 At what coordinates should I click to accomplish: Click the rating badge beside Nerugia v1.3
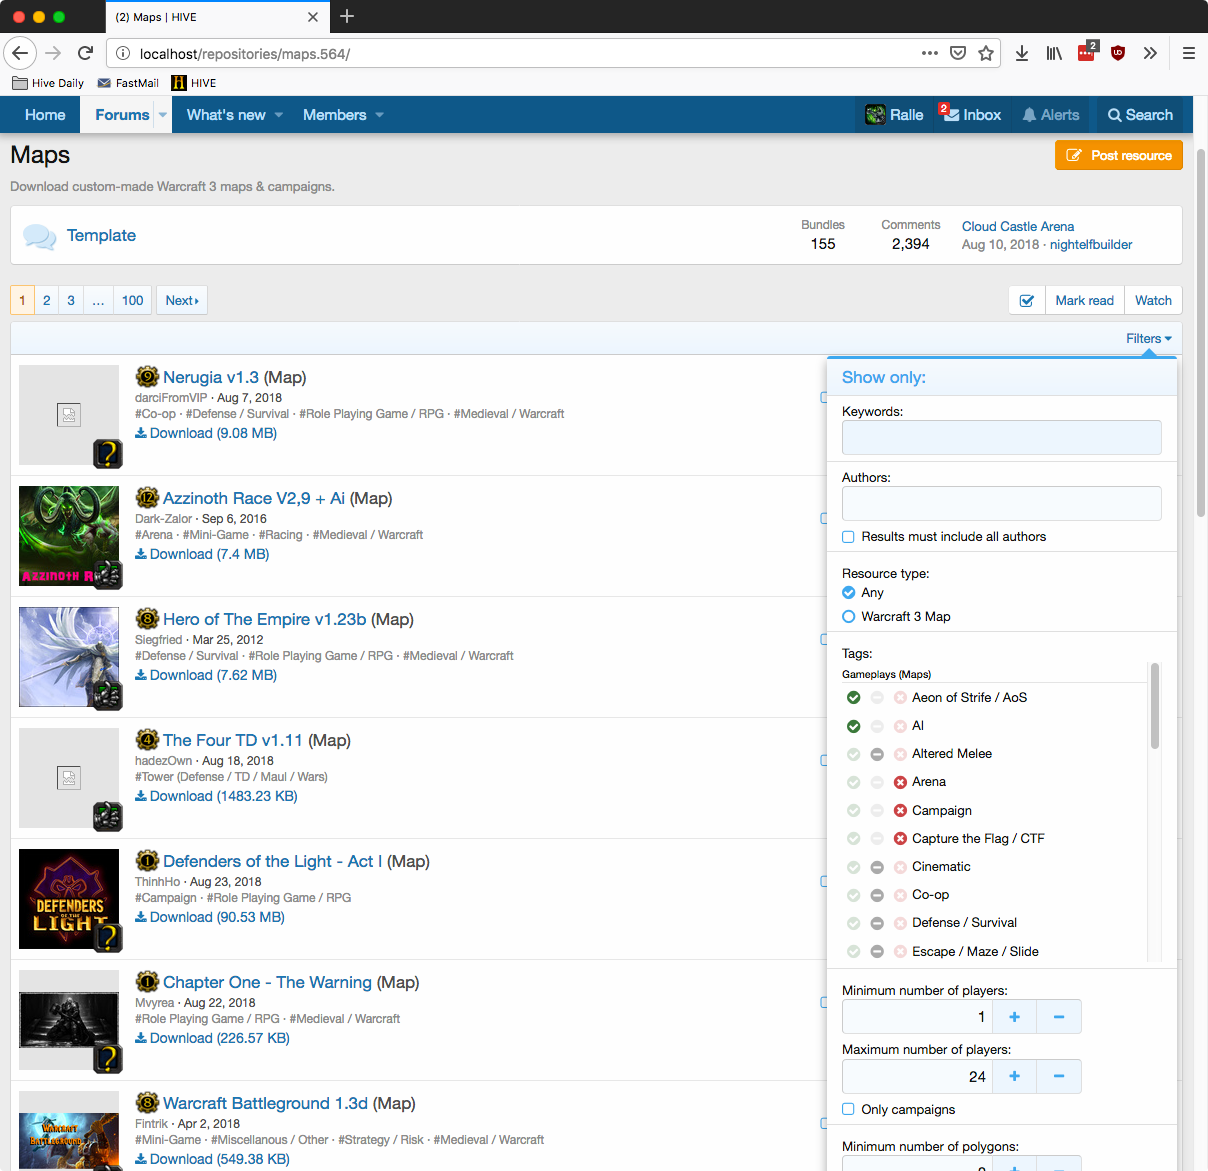tap(147, 377)
